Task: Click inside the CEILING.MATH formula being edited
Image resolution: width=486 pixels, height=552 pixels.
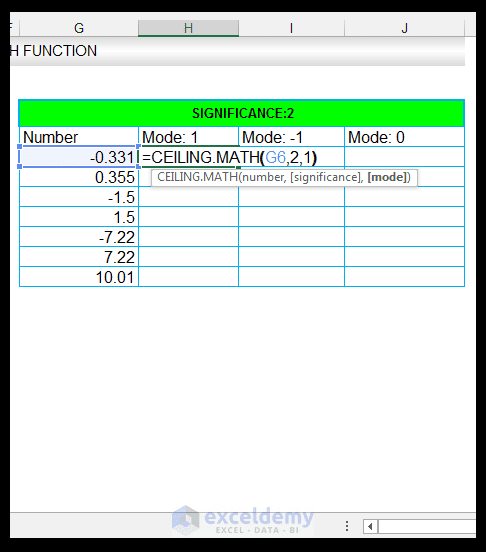Action: tap(229, 157)
